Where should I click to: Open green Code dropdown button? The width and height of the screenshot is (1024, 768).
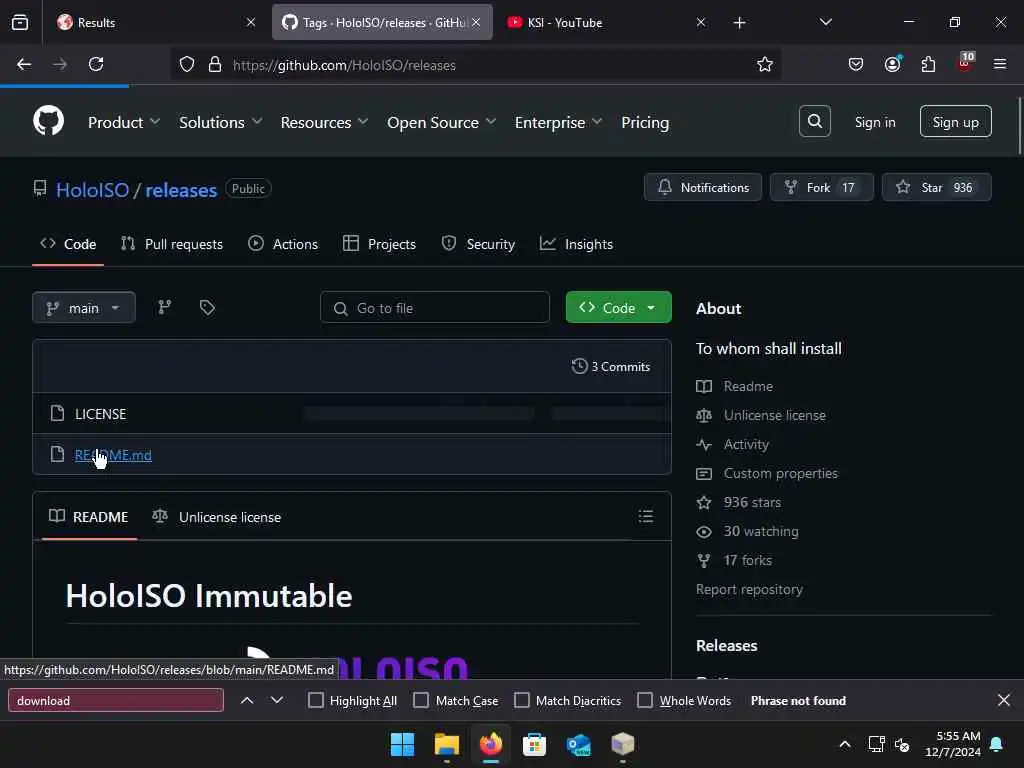(x=618, y=308)
